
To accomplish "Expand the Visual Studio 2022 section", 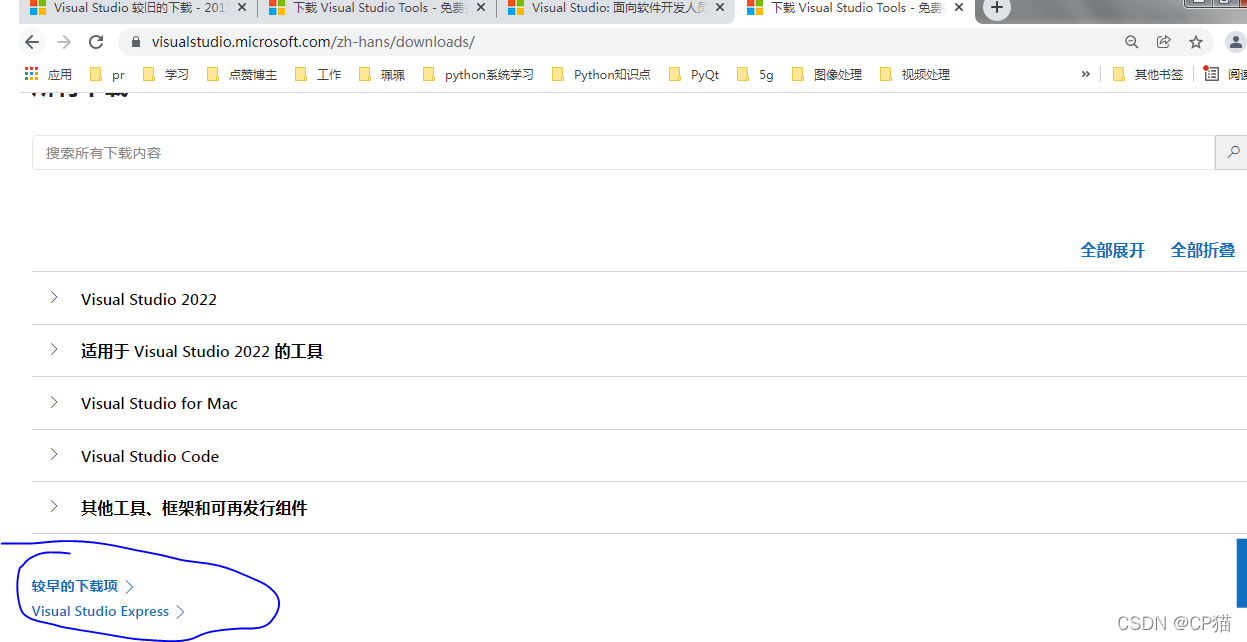I will [639, 298].
